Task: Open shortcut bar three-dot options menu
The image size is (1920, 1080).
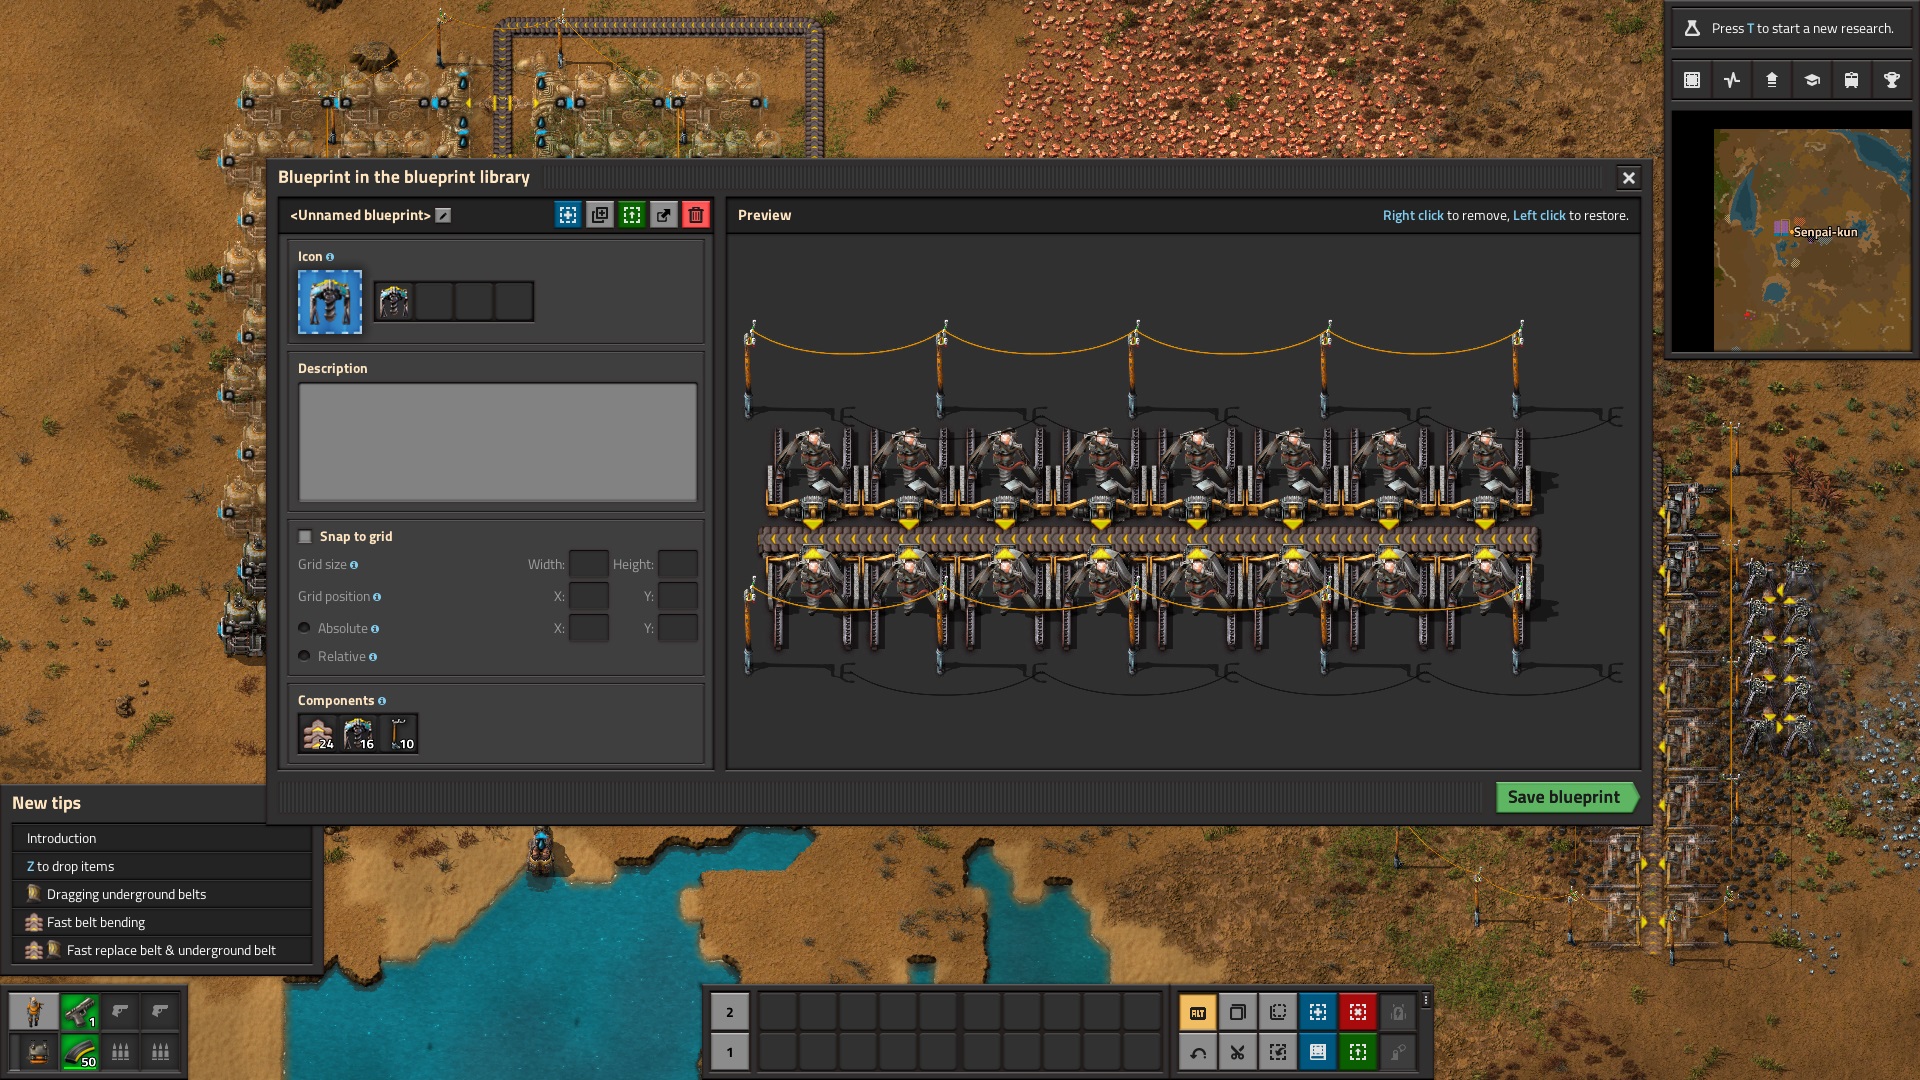Action: [1426, 1000]
